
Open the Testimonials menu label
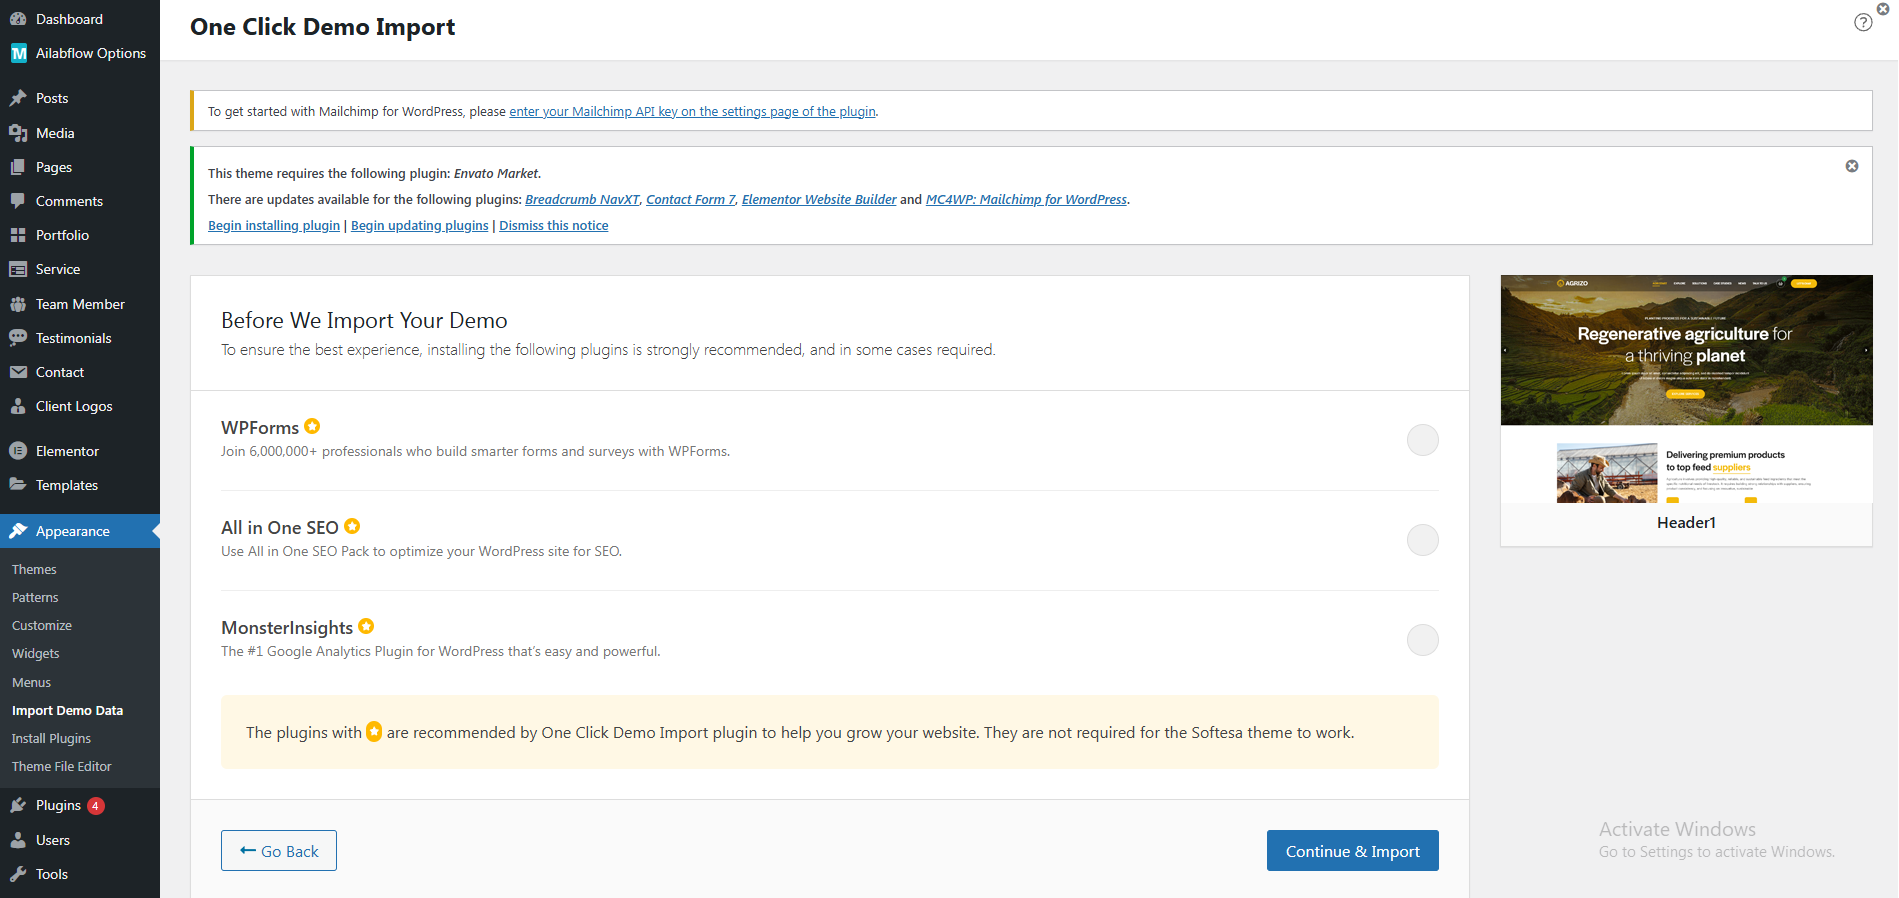pos(74,338)
